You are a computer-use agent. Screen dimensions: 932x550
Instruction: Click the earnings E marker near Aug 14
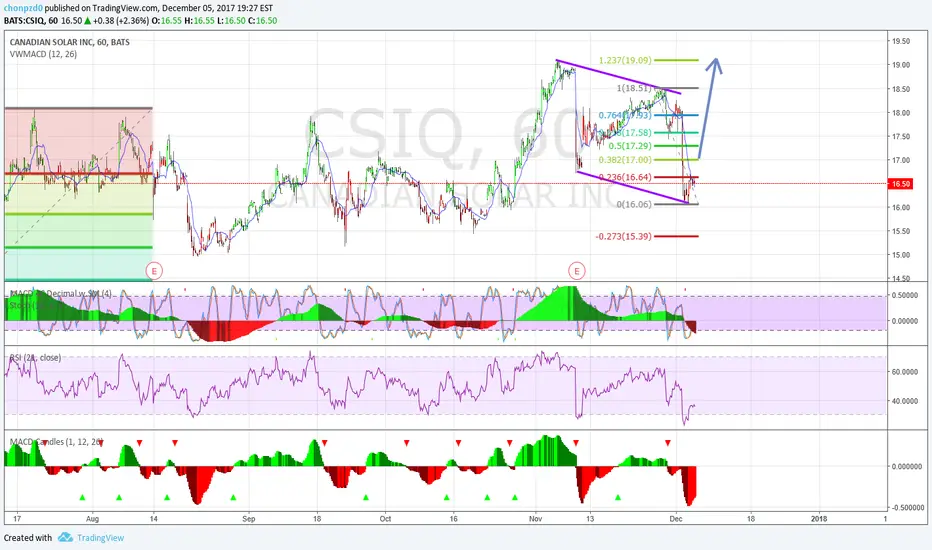pyautogui.click(x=154, y=271)
